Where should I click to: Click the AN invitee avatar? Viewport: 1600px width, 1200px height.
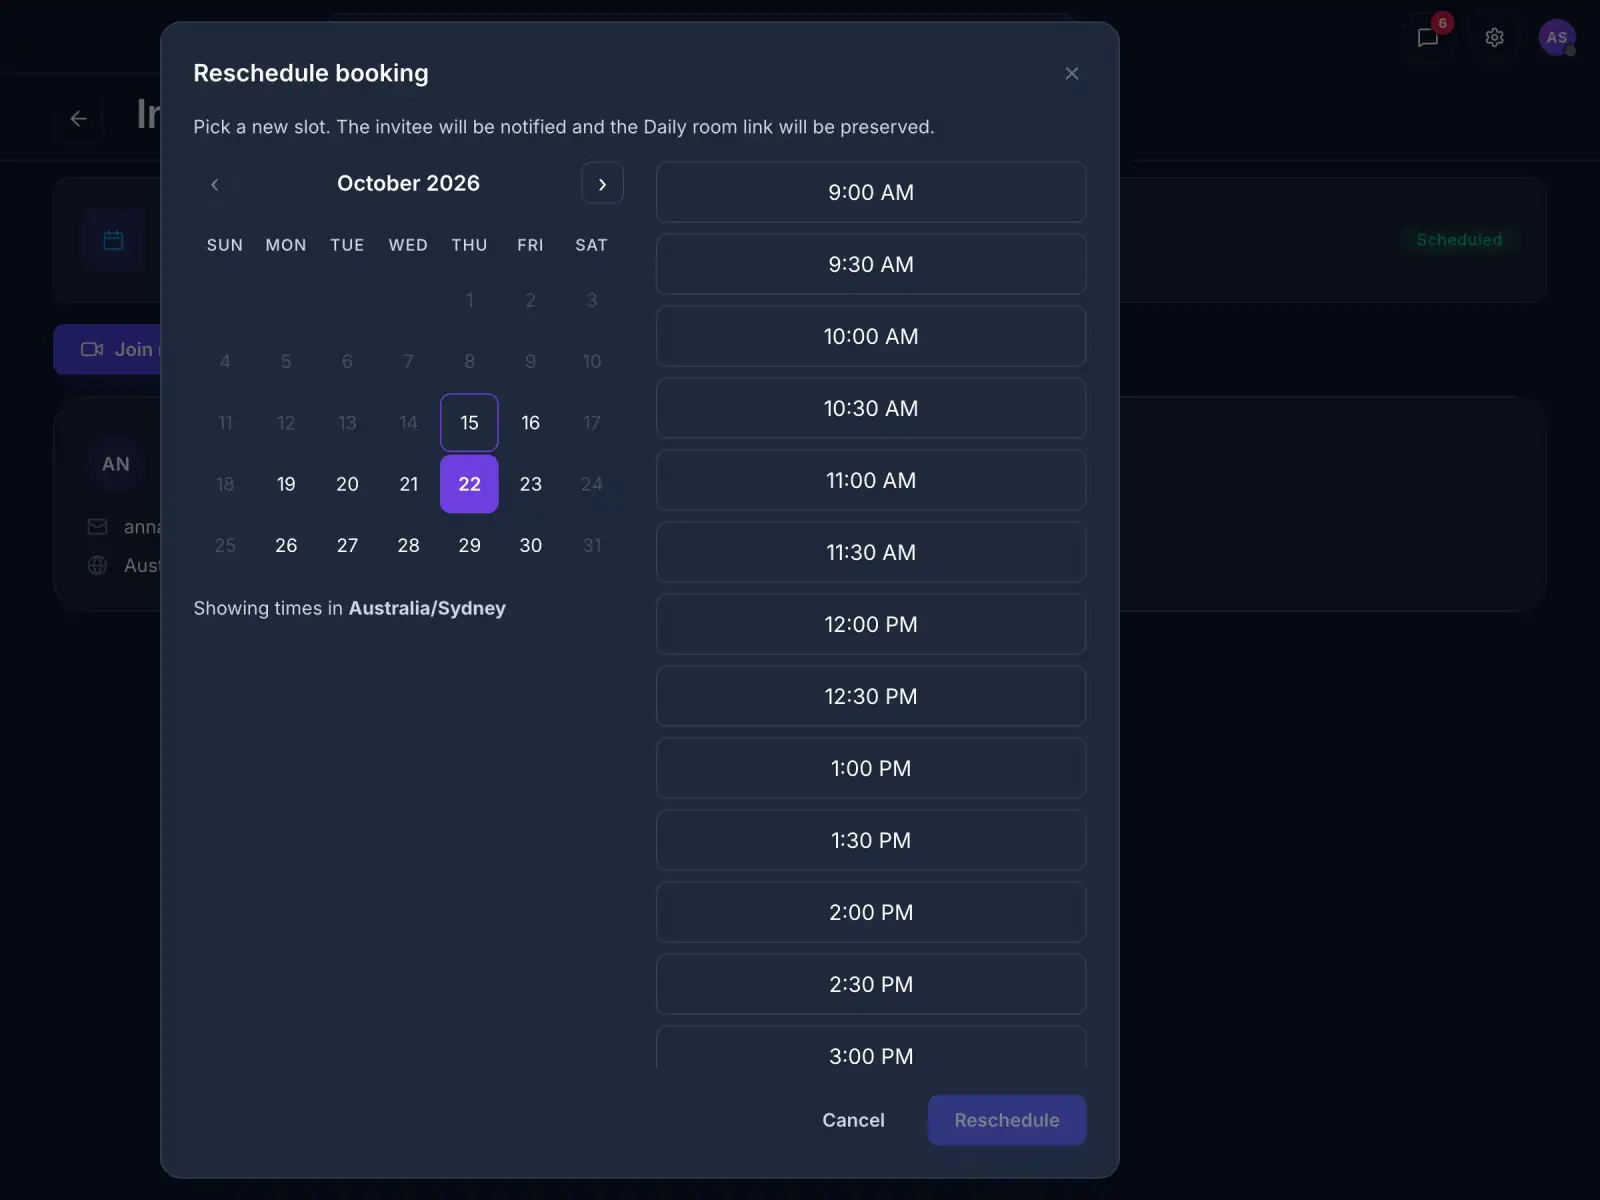(x=116, y=464)
